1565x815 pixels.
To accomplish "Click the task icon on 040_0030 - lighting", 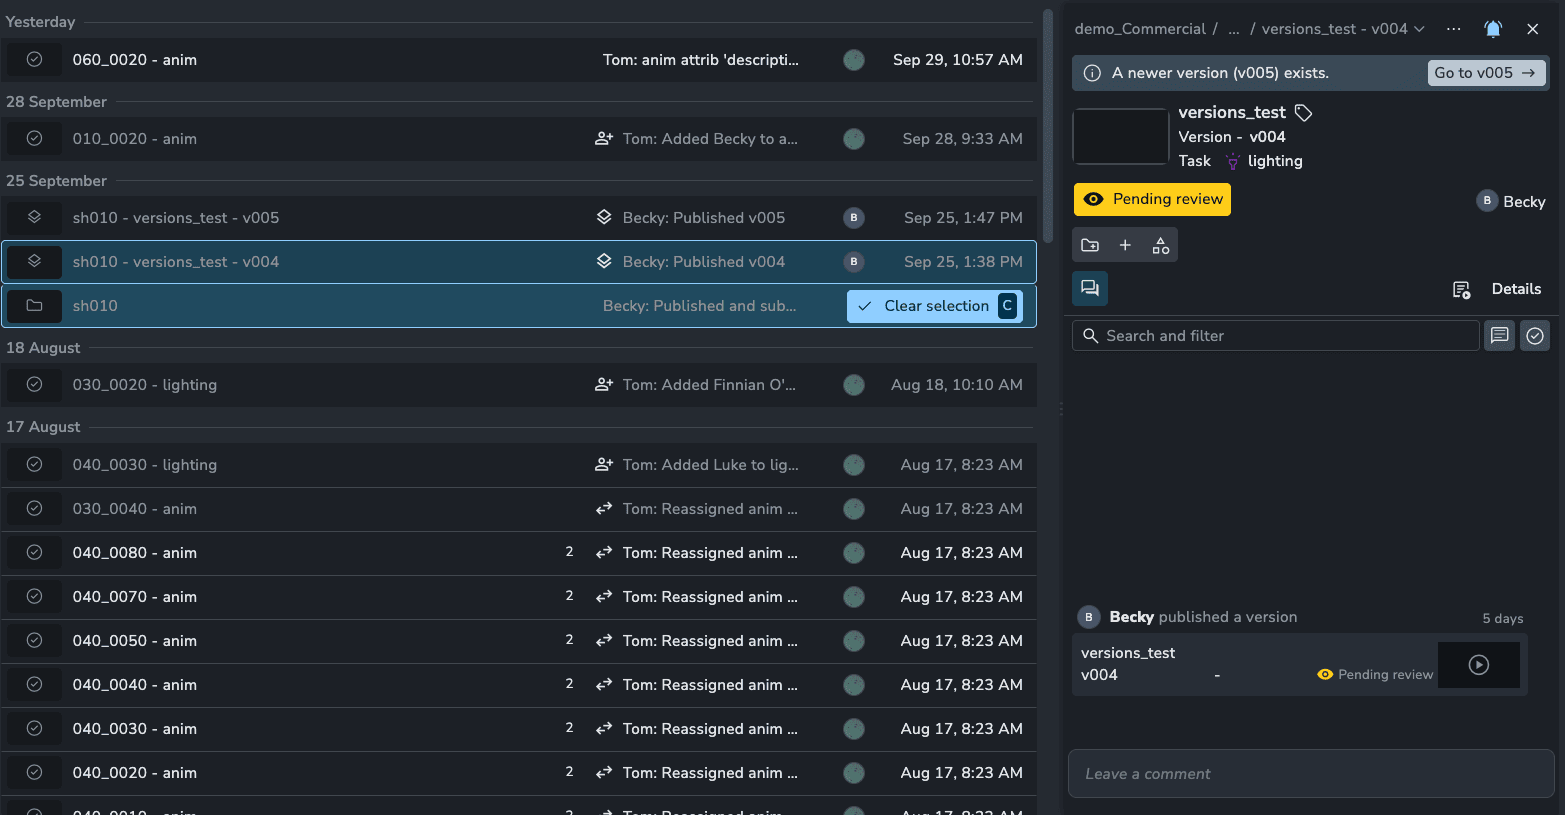I will [x=34, y=465].
